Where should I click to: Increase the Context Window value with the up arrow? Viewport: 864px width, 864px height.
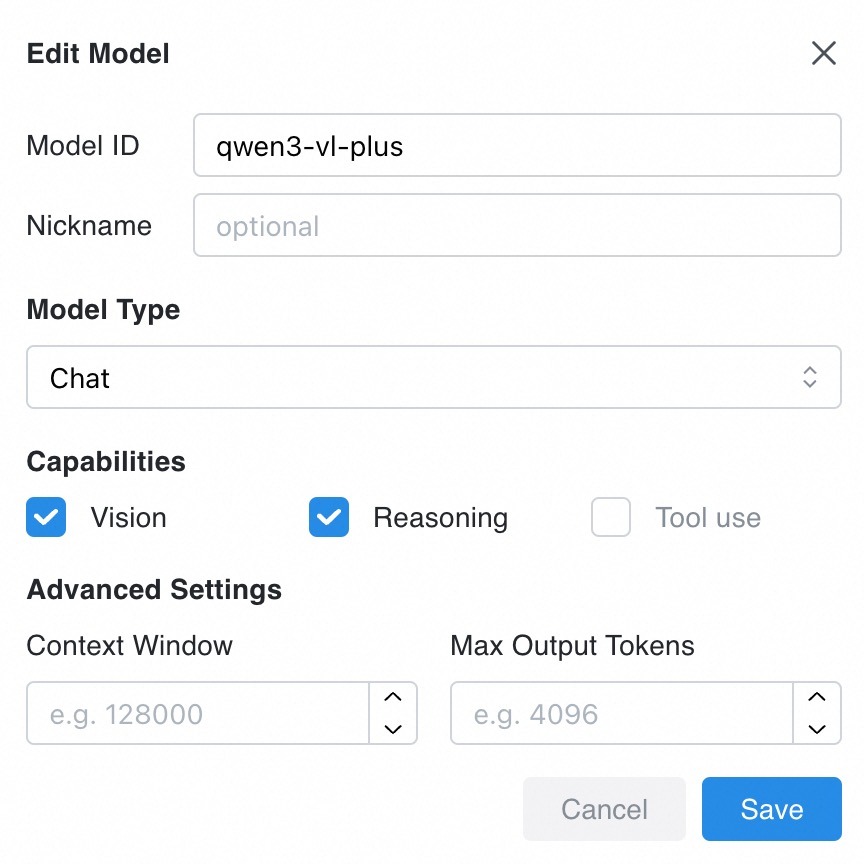(x=393, y=698)
